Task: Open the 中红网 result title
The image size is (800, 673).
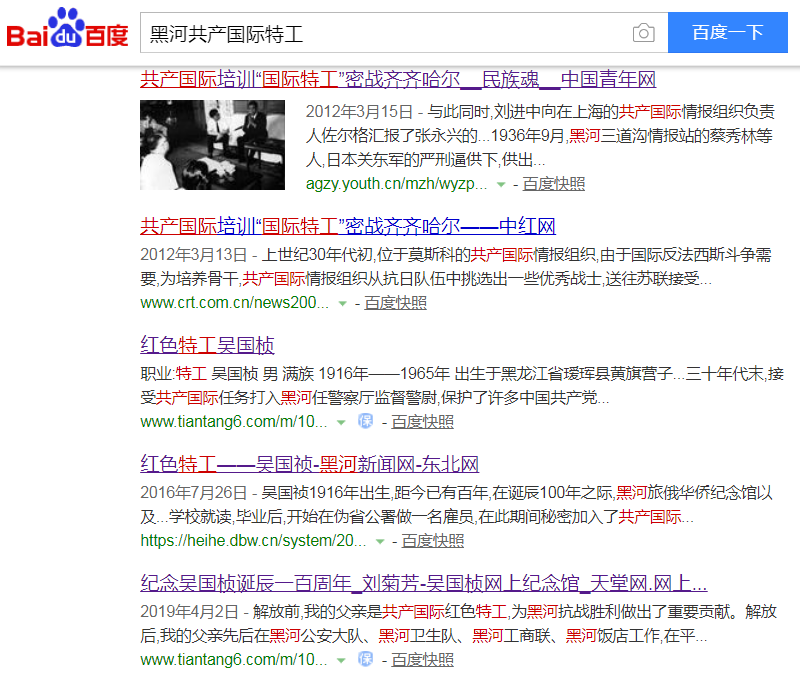Action: [348, 226]
